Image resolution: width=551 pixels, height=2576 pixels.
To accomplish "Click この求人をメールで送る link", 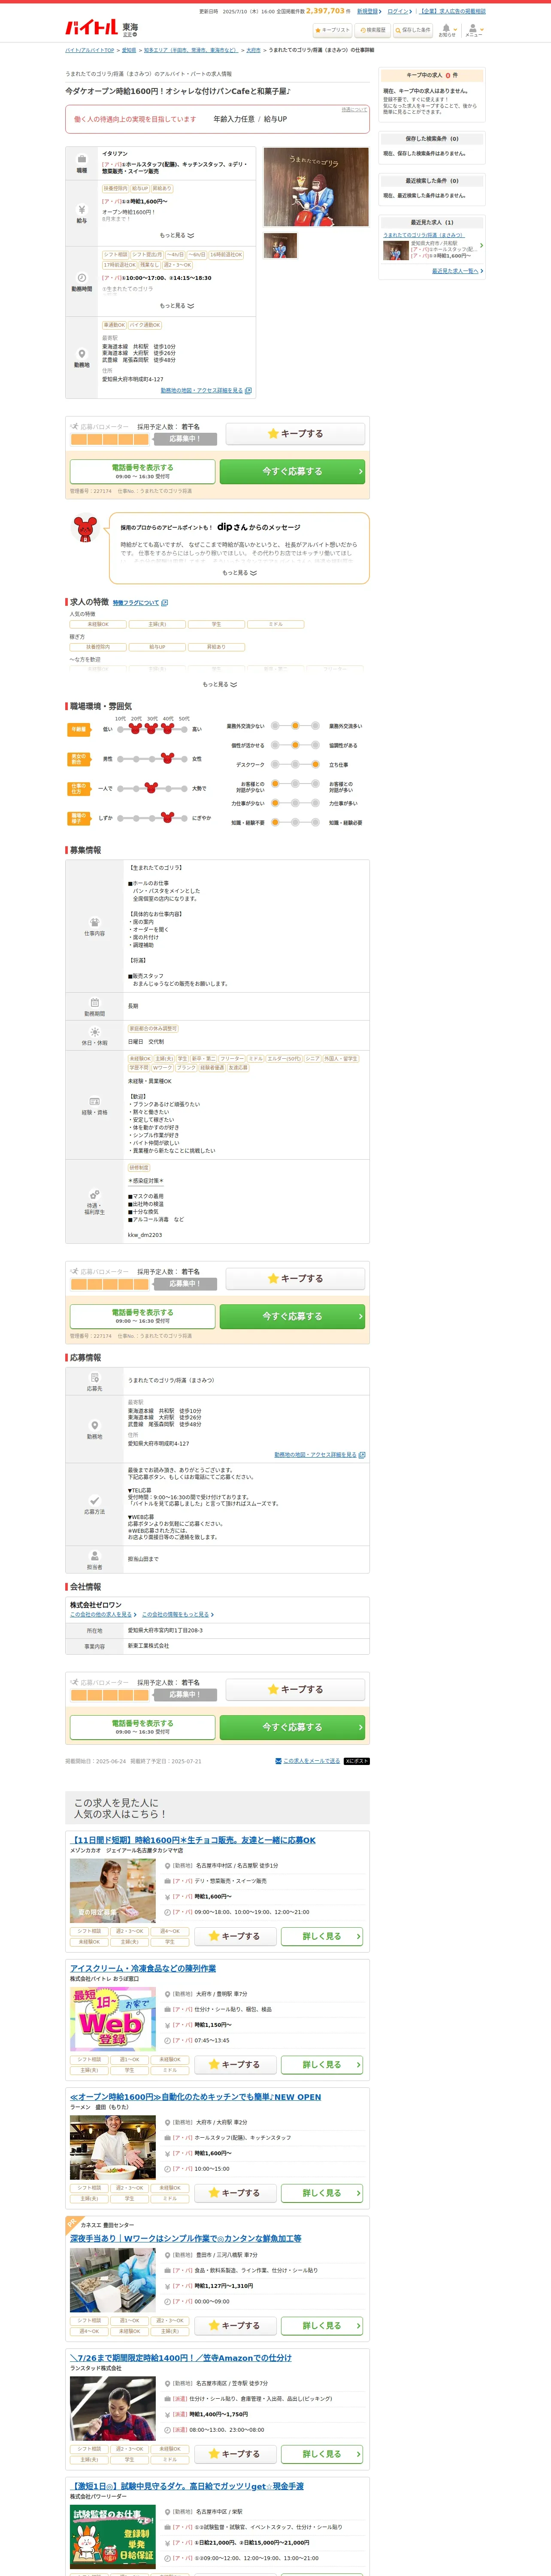I will click(311, 1761).
